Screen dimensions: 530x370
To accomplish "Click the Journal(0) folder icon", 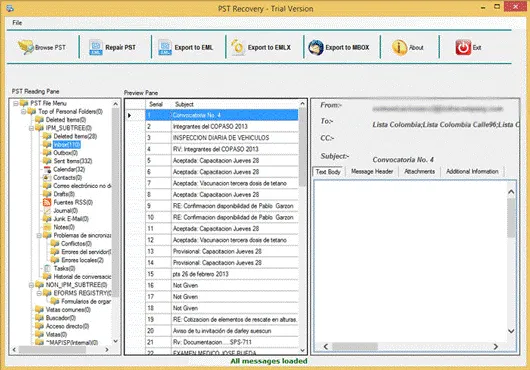I will coord(47,211).
